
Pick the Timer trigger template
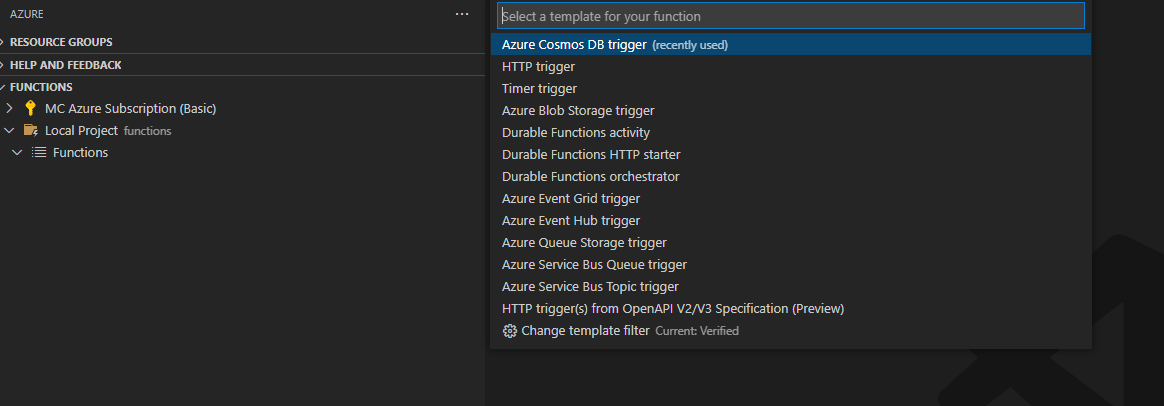539,89
